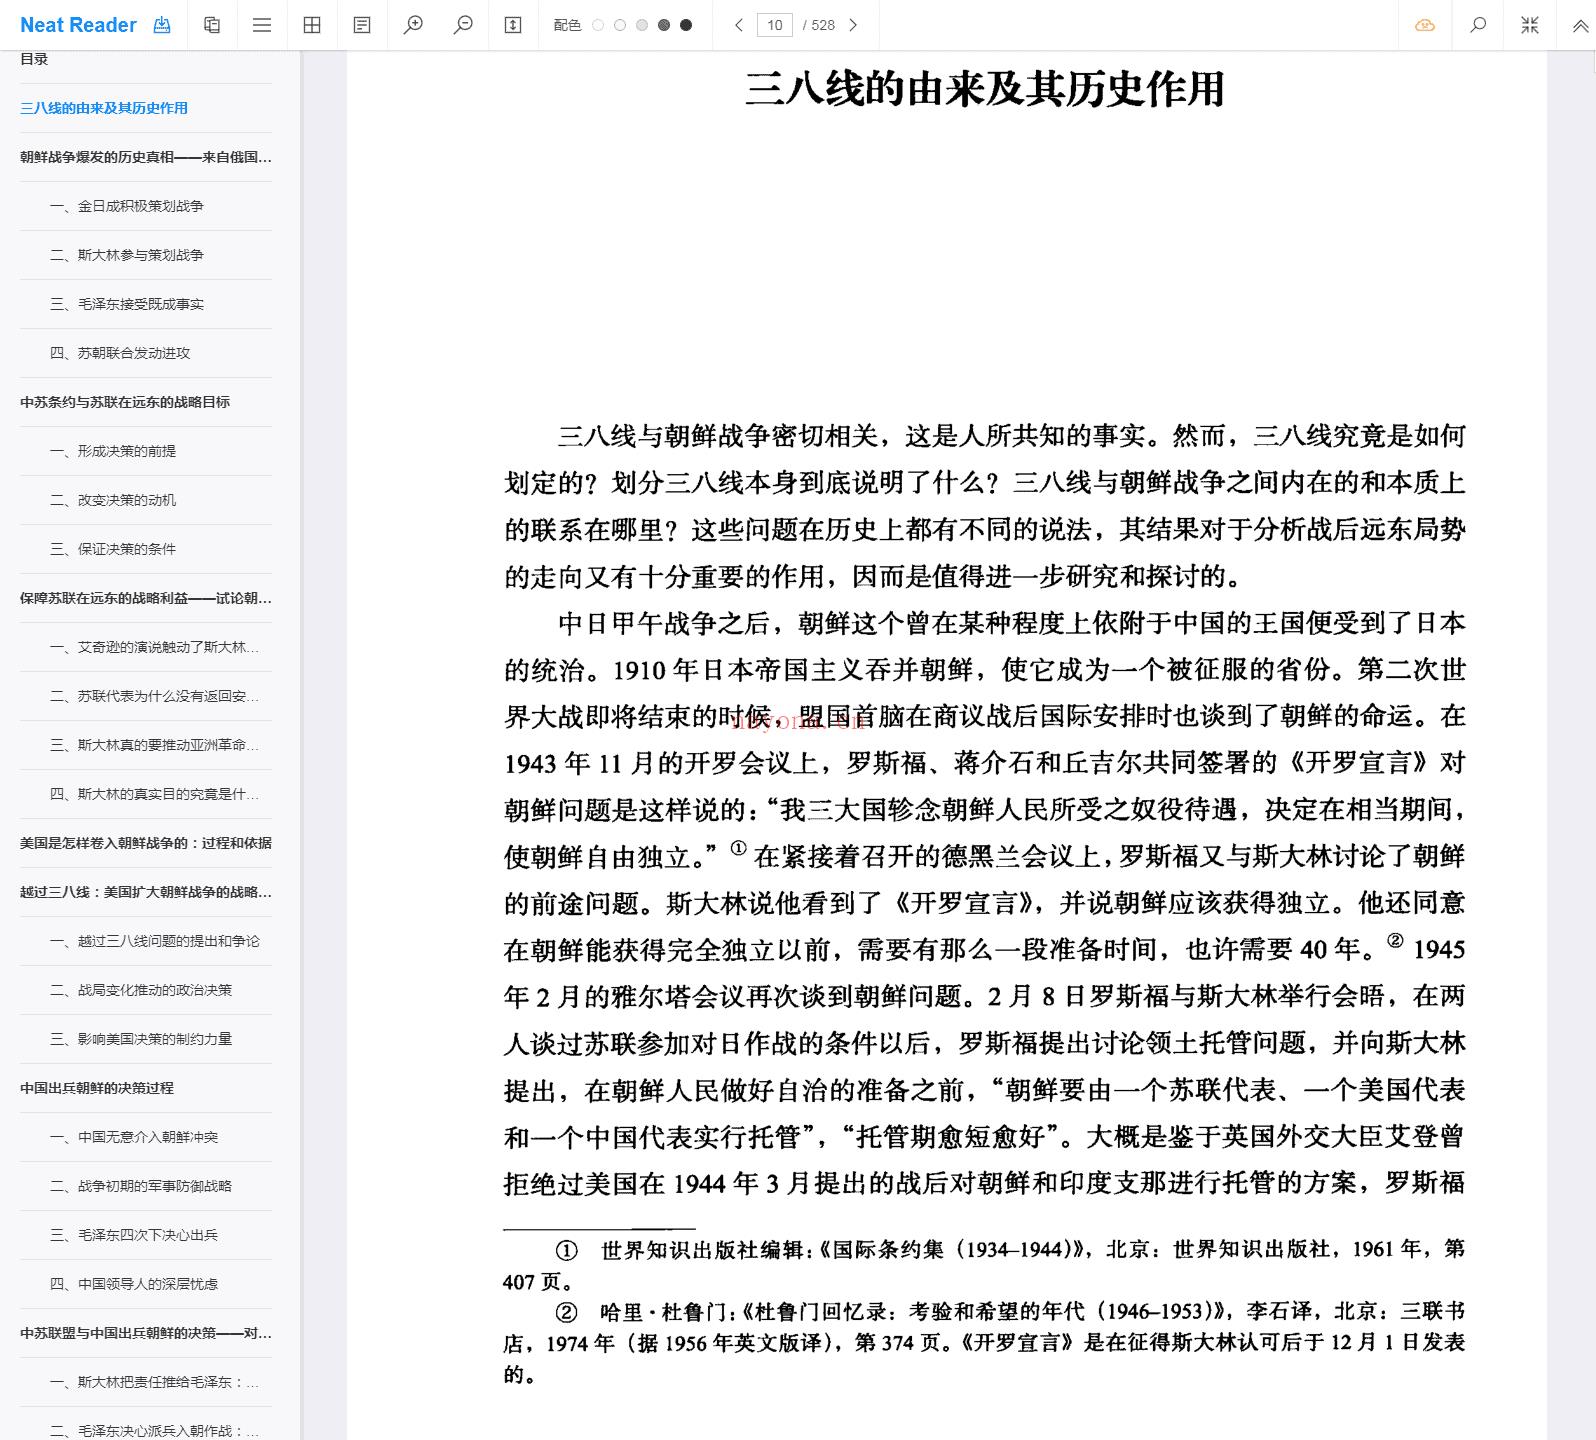Image resolution: width=1596 pixels, height=1440 pixels.
Task: Click the orange cloud sync icon
Action: 1425,25
